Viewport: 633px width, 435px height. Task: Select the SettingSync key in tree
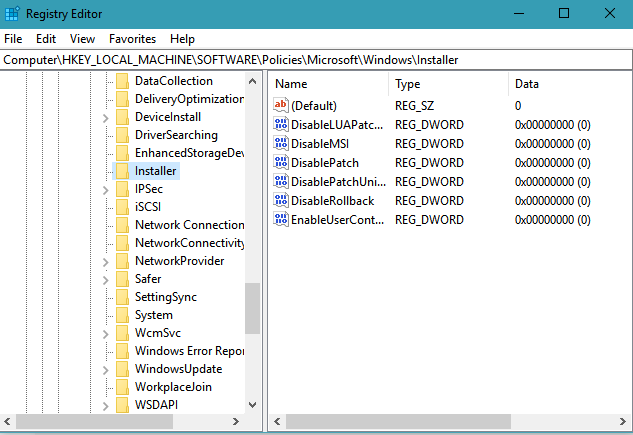(165, 297)
